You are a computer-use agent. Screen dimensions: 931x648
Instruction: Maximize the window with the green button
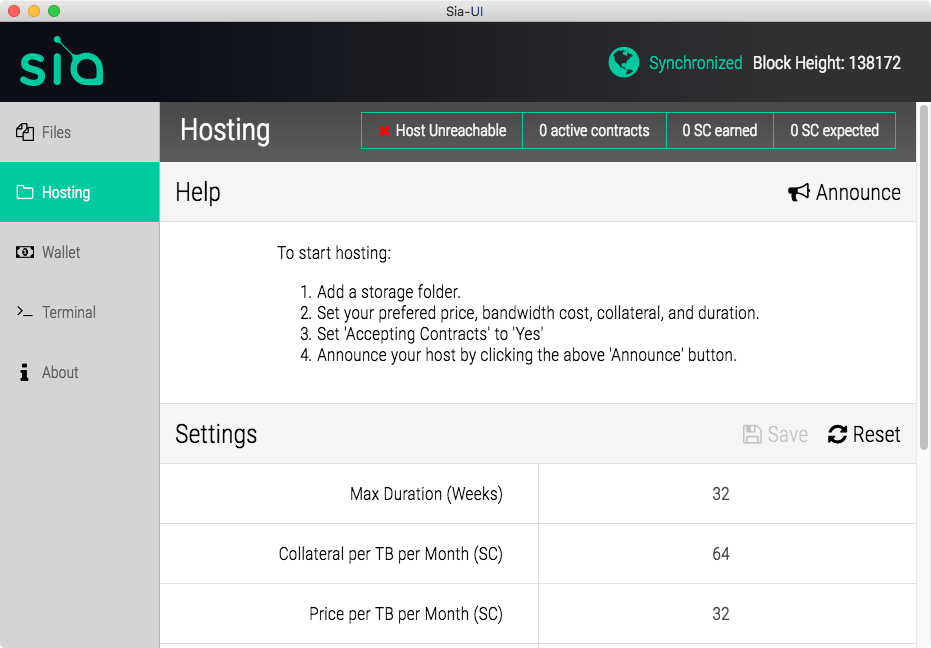click(x=54, y=11)
